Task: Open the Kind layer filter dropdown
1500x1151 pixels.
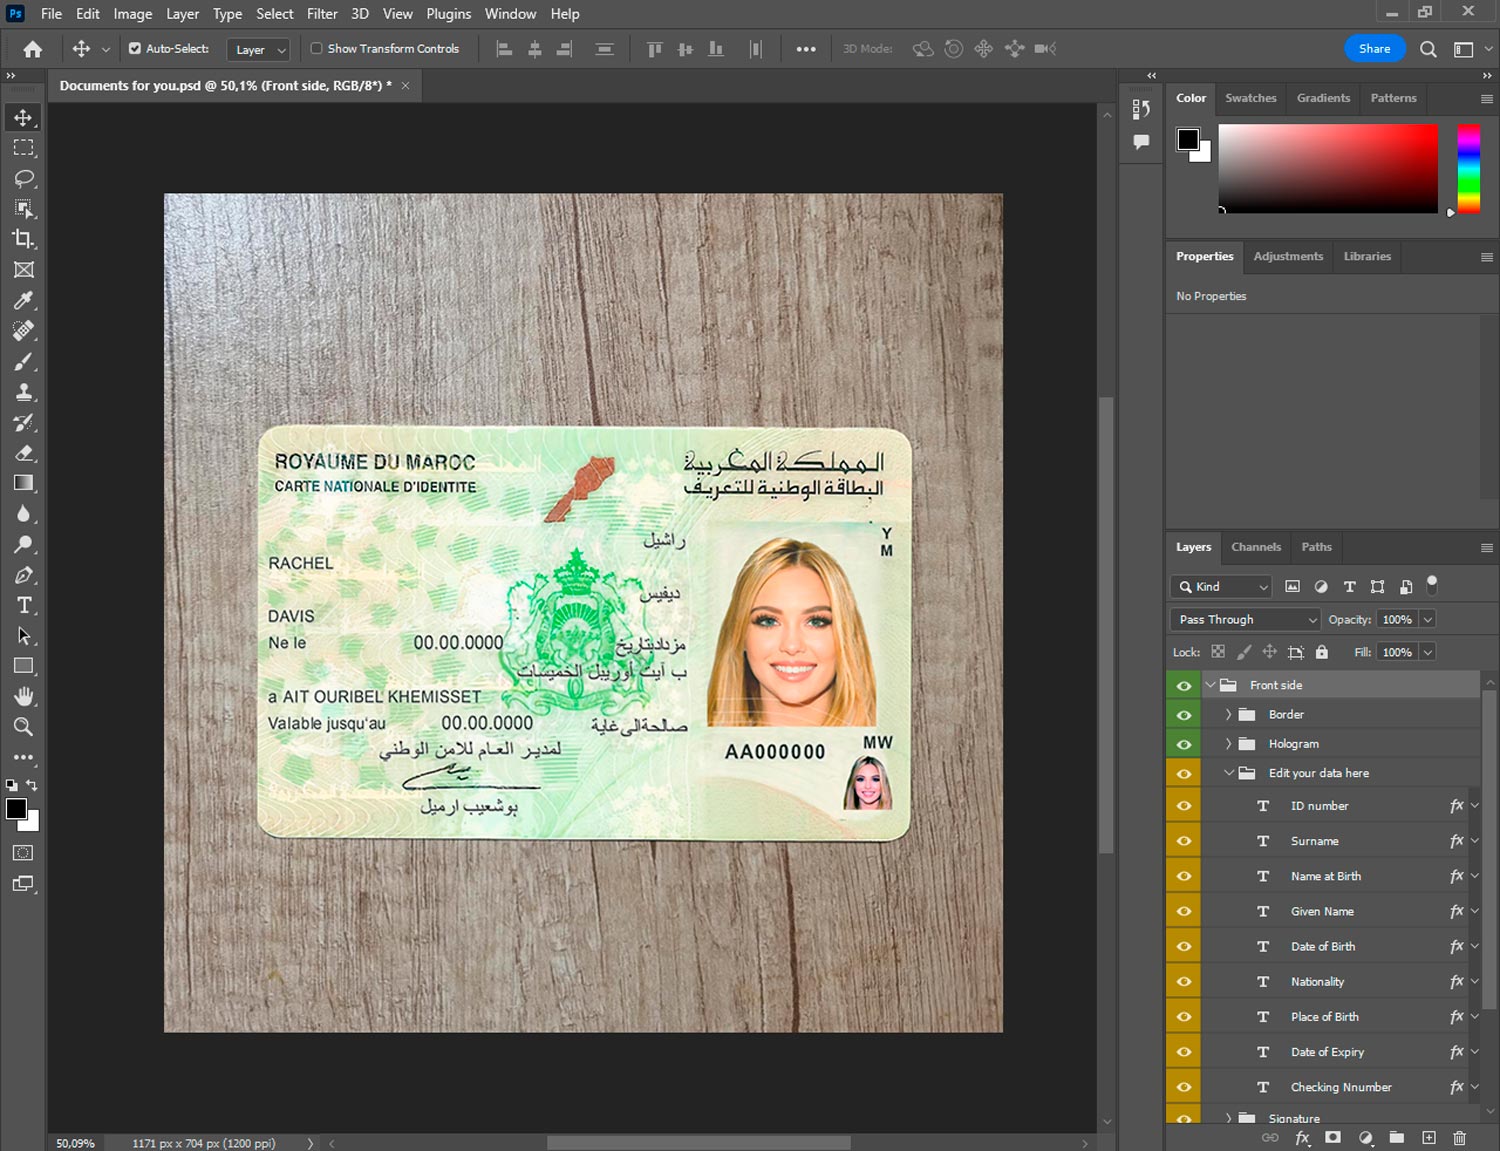Action: [x=1222, y=587]
